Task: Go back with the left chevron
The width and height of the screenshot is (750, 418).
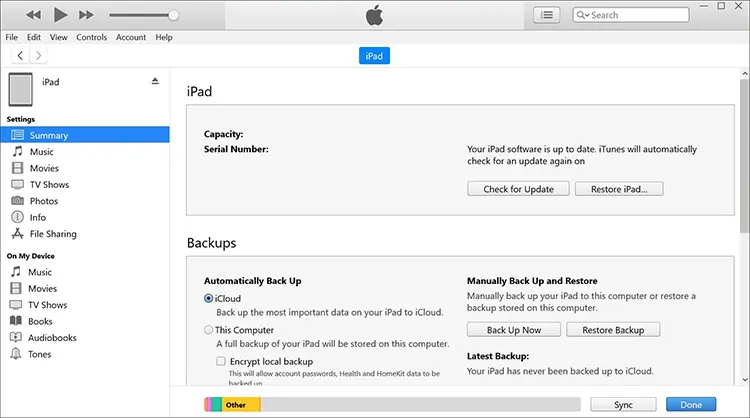Action: coord(20,55)
